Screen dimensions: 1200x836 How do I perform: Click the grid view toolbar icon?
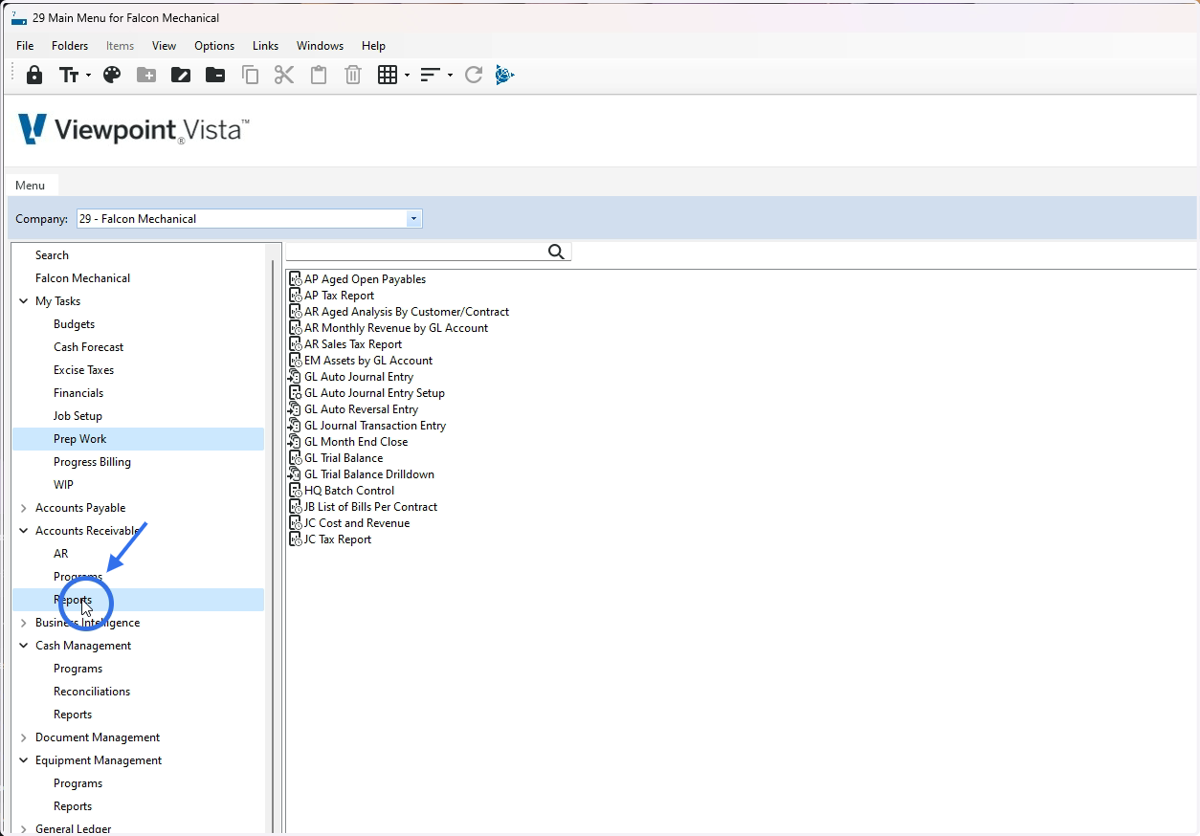[388, 75]
